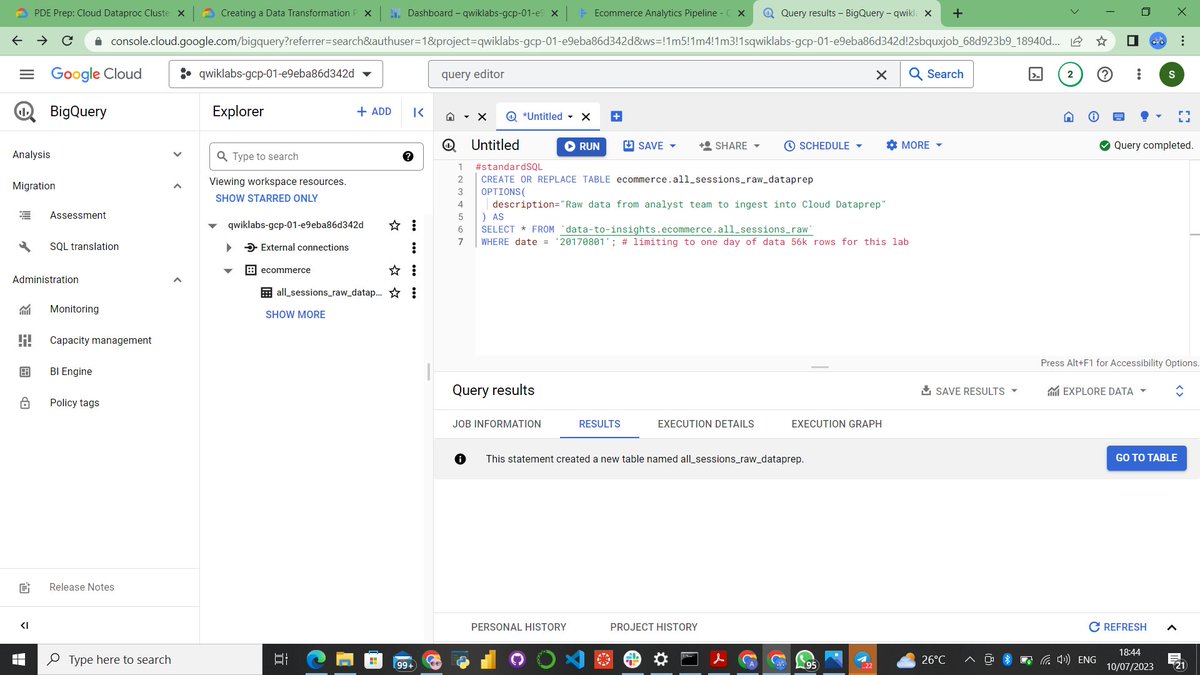The height and width of the screenshot is (675, 1200).
Task: Open the editor info icon
Action: (x=1094, y=116)
